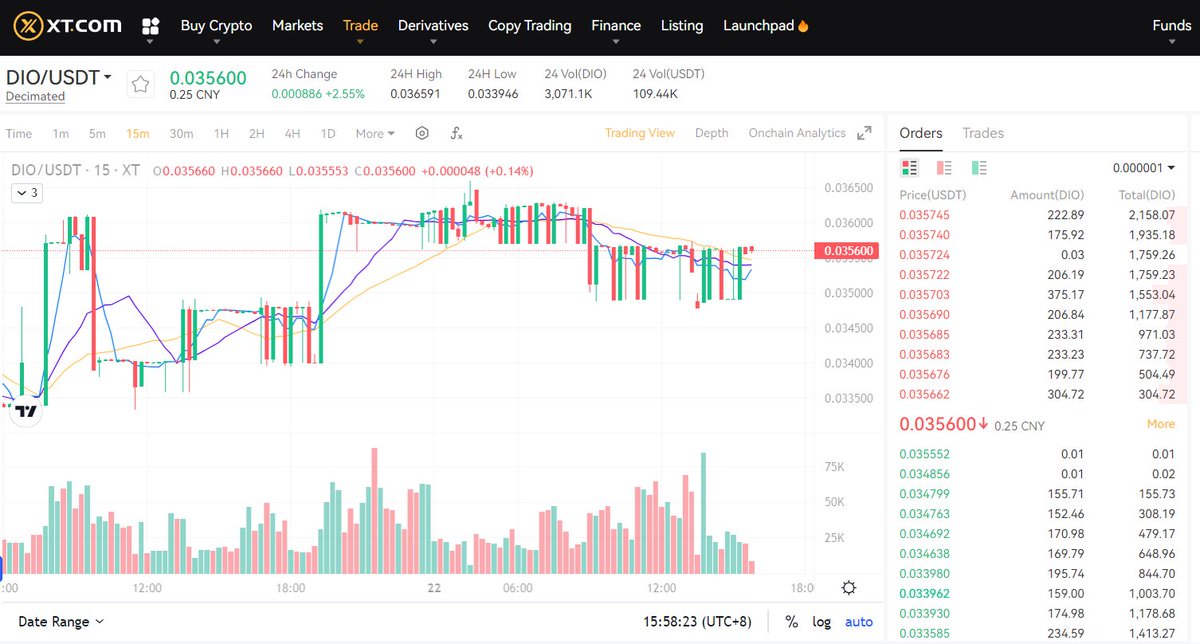Image resolution: width=1200 pixels, height=644 pixels.
Task: Open Copy Trading page
Action: 530,26
